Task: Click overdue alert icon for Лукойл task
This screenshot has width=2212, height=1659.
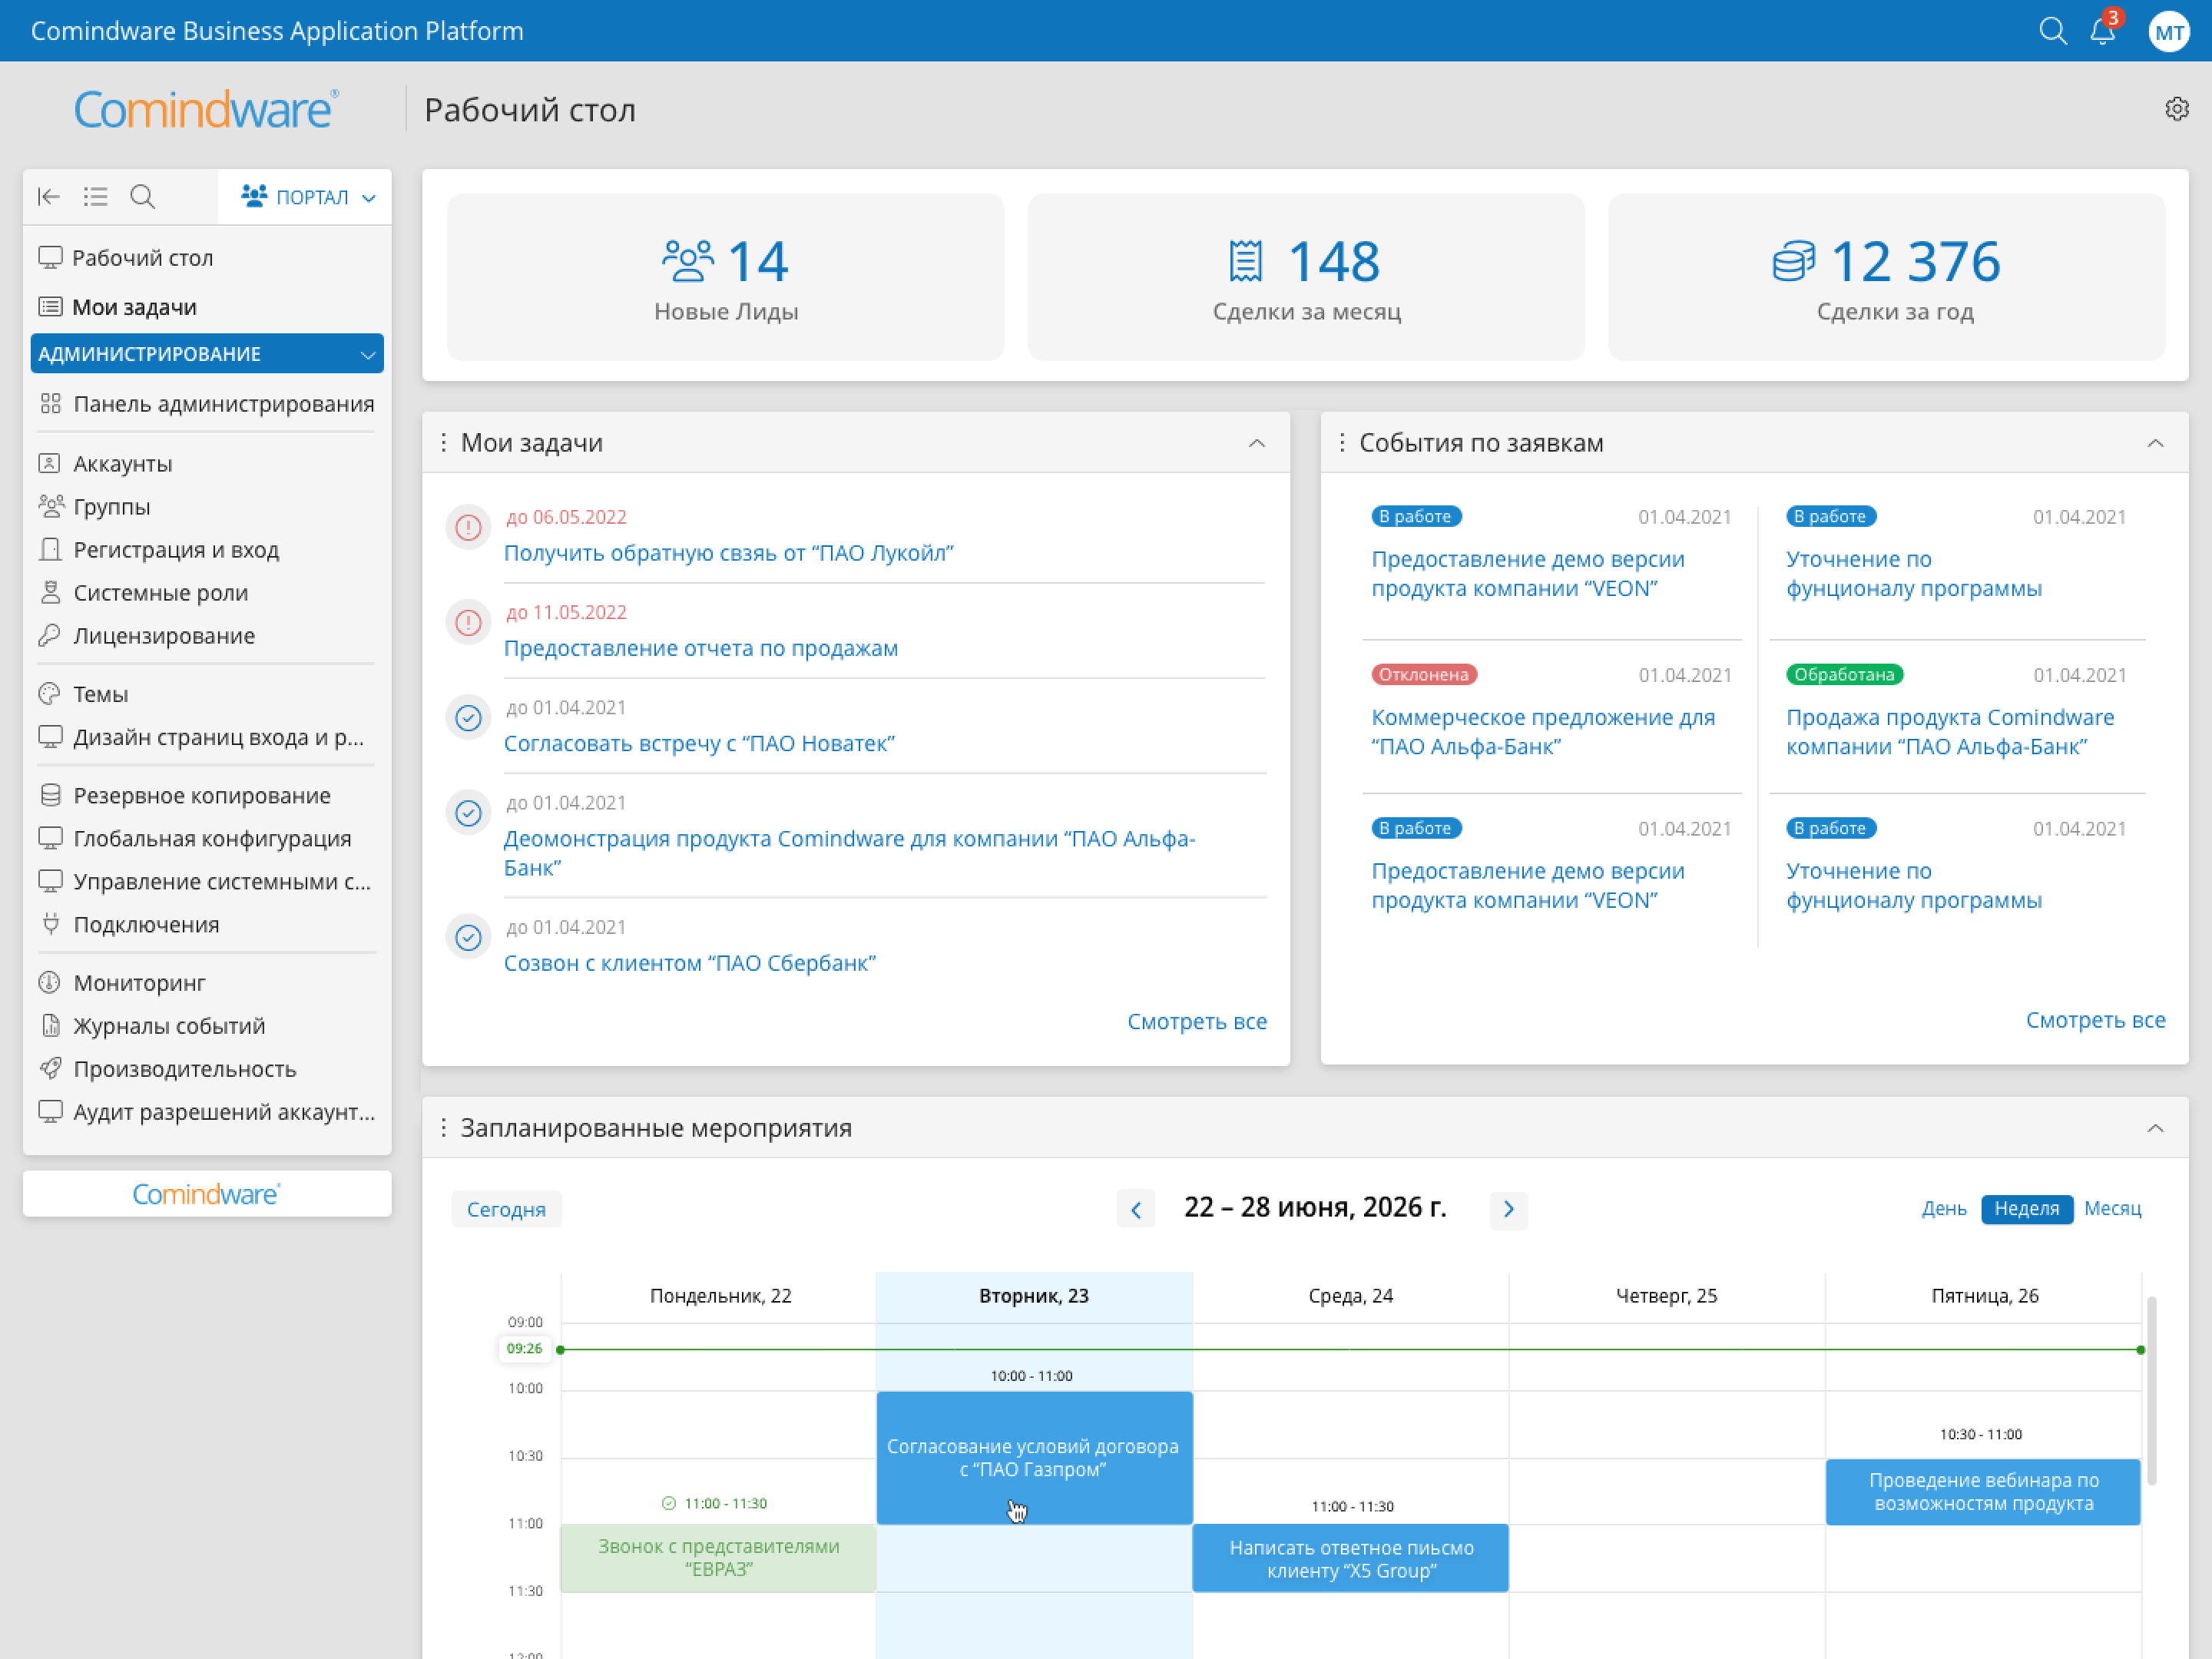Action: pyautogui.click(x=468, y=527)
